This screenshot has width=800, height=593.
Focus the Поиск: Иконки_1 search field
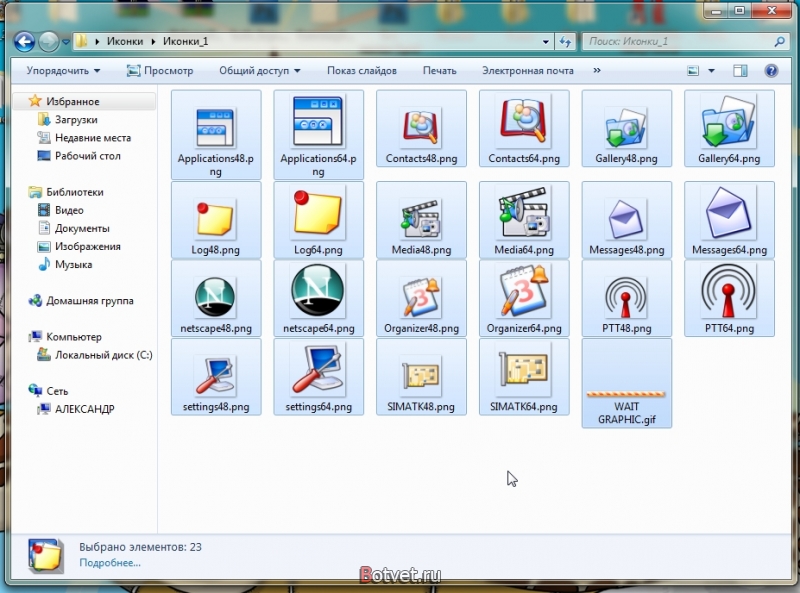tap(679, 41)
